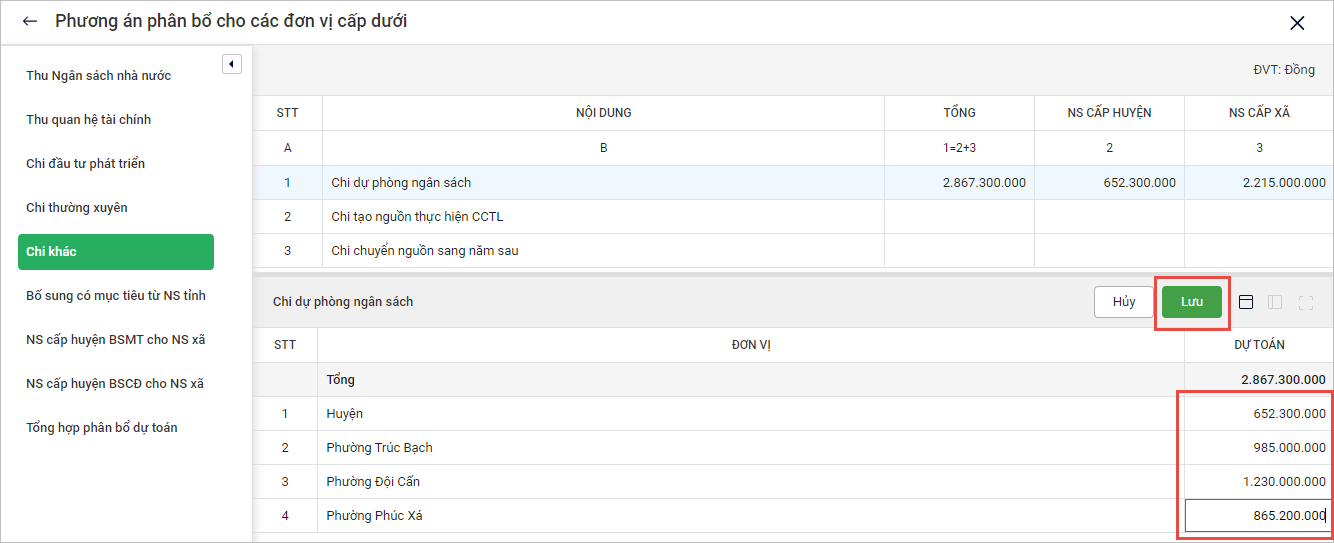Click the back arrow icon
The image size is (1334, 543).
[30, 21]
